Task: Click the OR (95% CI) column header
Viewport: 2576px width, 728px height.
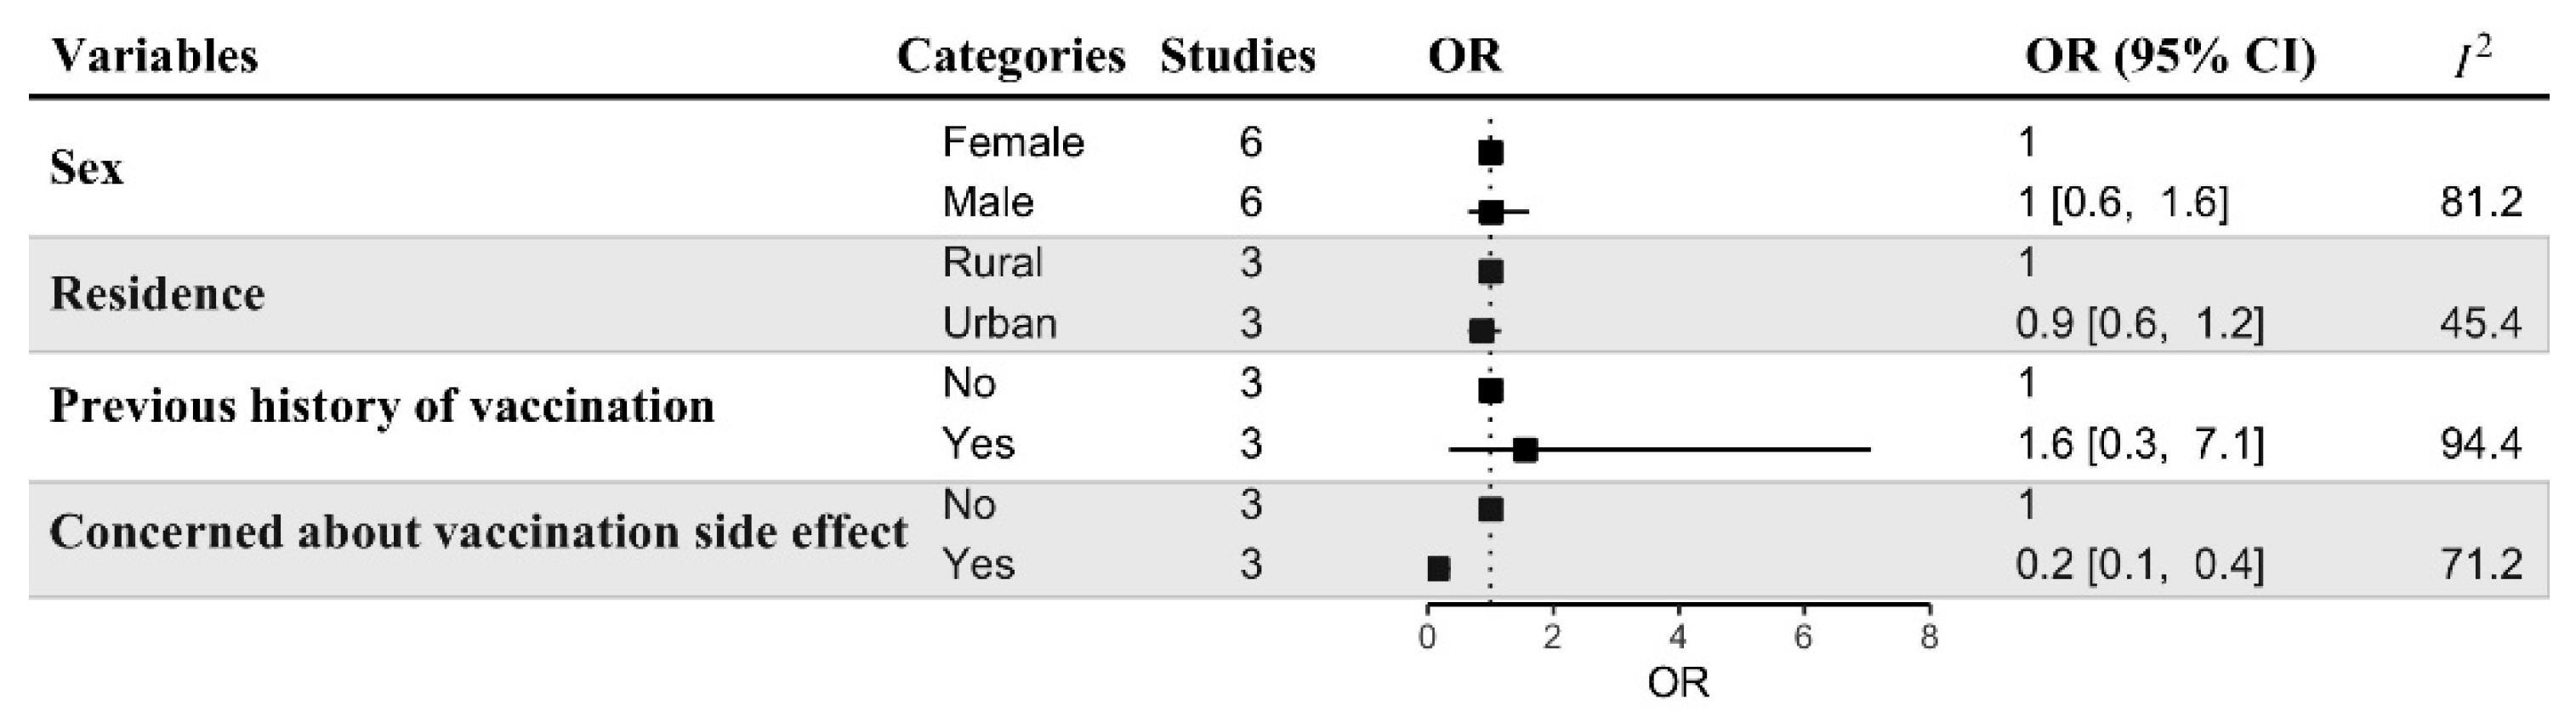Action: pos(2170,56)
